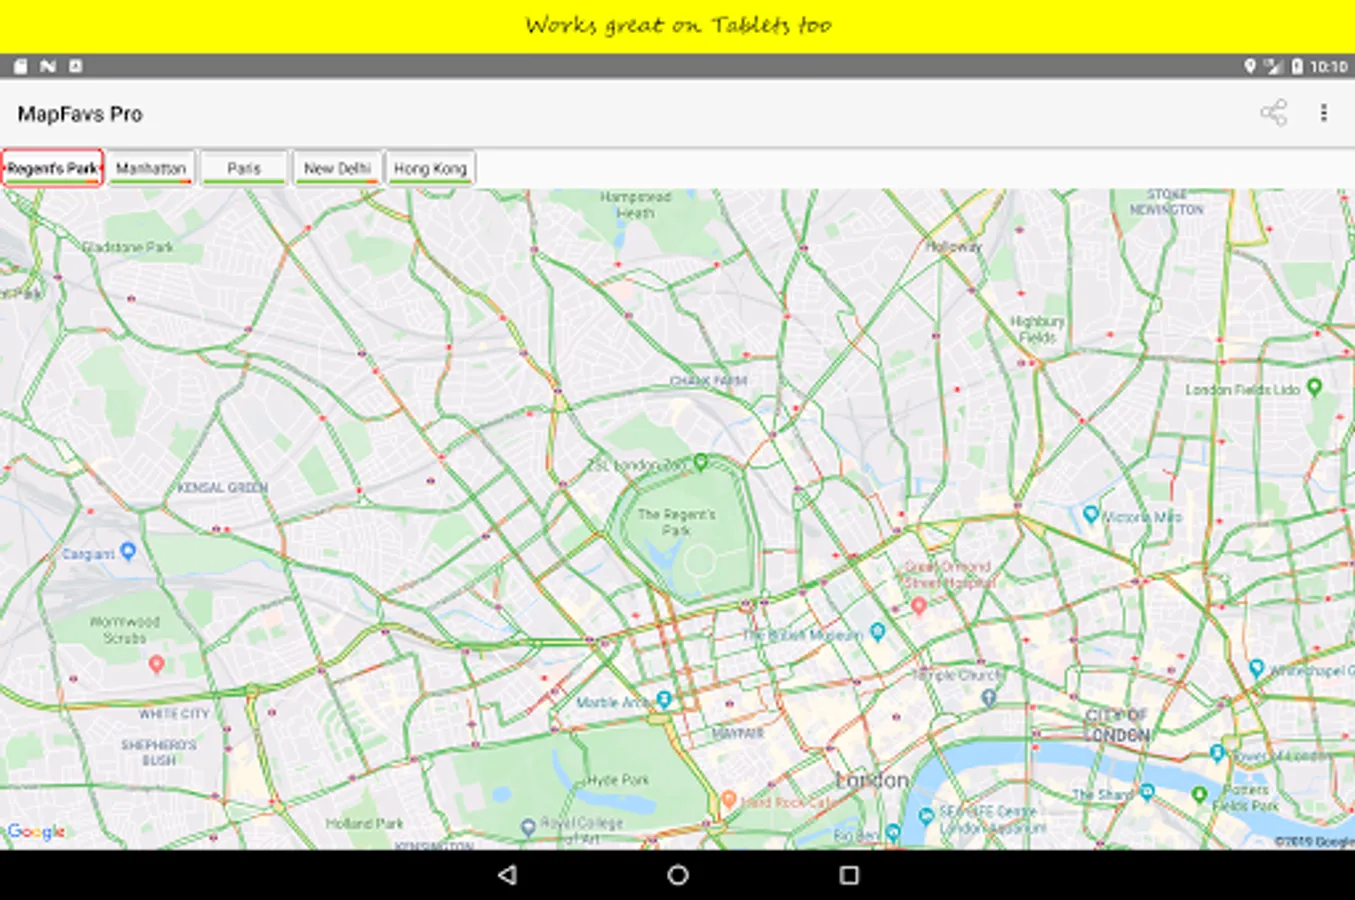Select the Royal College of Art pin
The width and height of the screenshot is (1355, 900).
coord(528,827)
